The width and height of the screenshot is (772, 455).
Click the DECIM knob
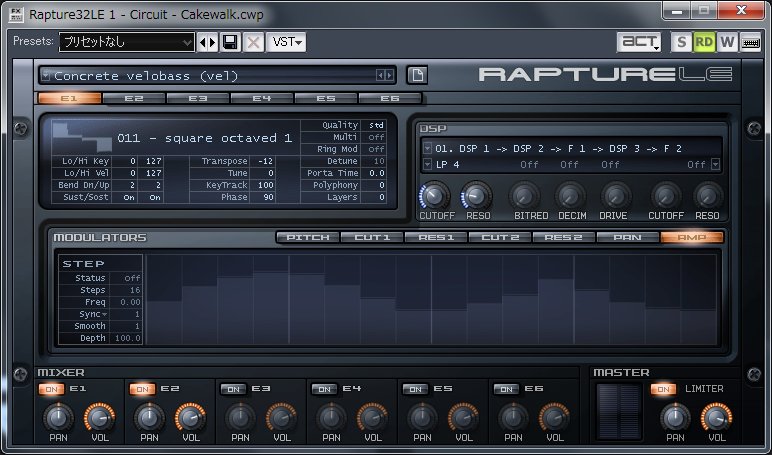pyautogui.click(x=571, y=196)
